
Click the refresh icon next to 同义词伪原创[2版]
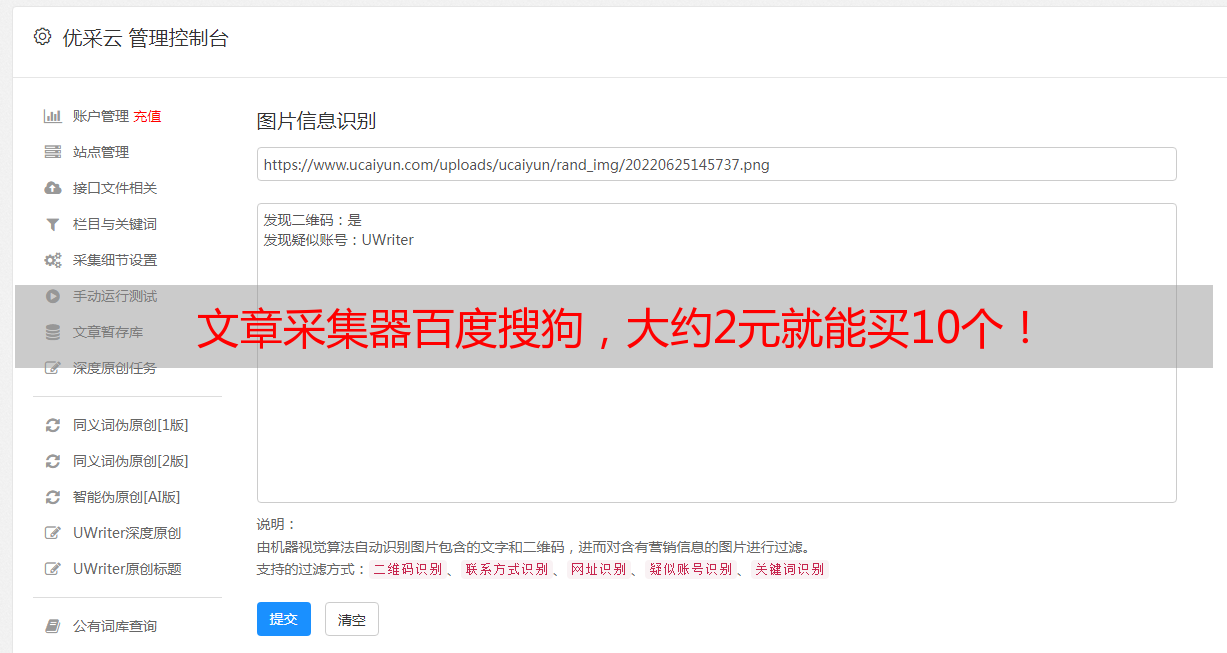pos(53,461)
